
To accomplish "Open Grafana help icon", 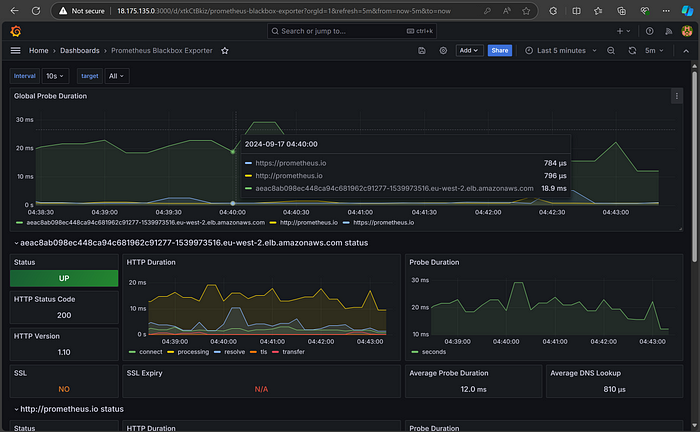I will pos(650,31).
